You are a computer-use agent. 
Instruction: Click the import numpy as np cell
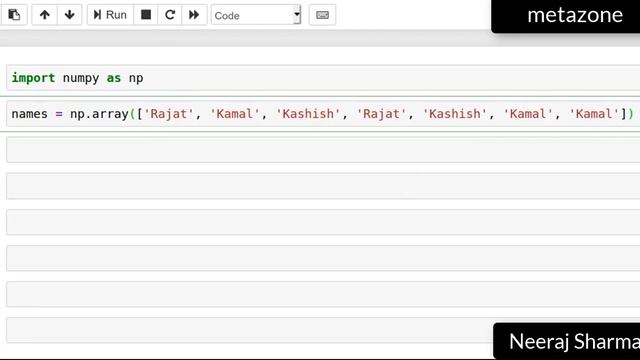(x=323, y=78)
